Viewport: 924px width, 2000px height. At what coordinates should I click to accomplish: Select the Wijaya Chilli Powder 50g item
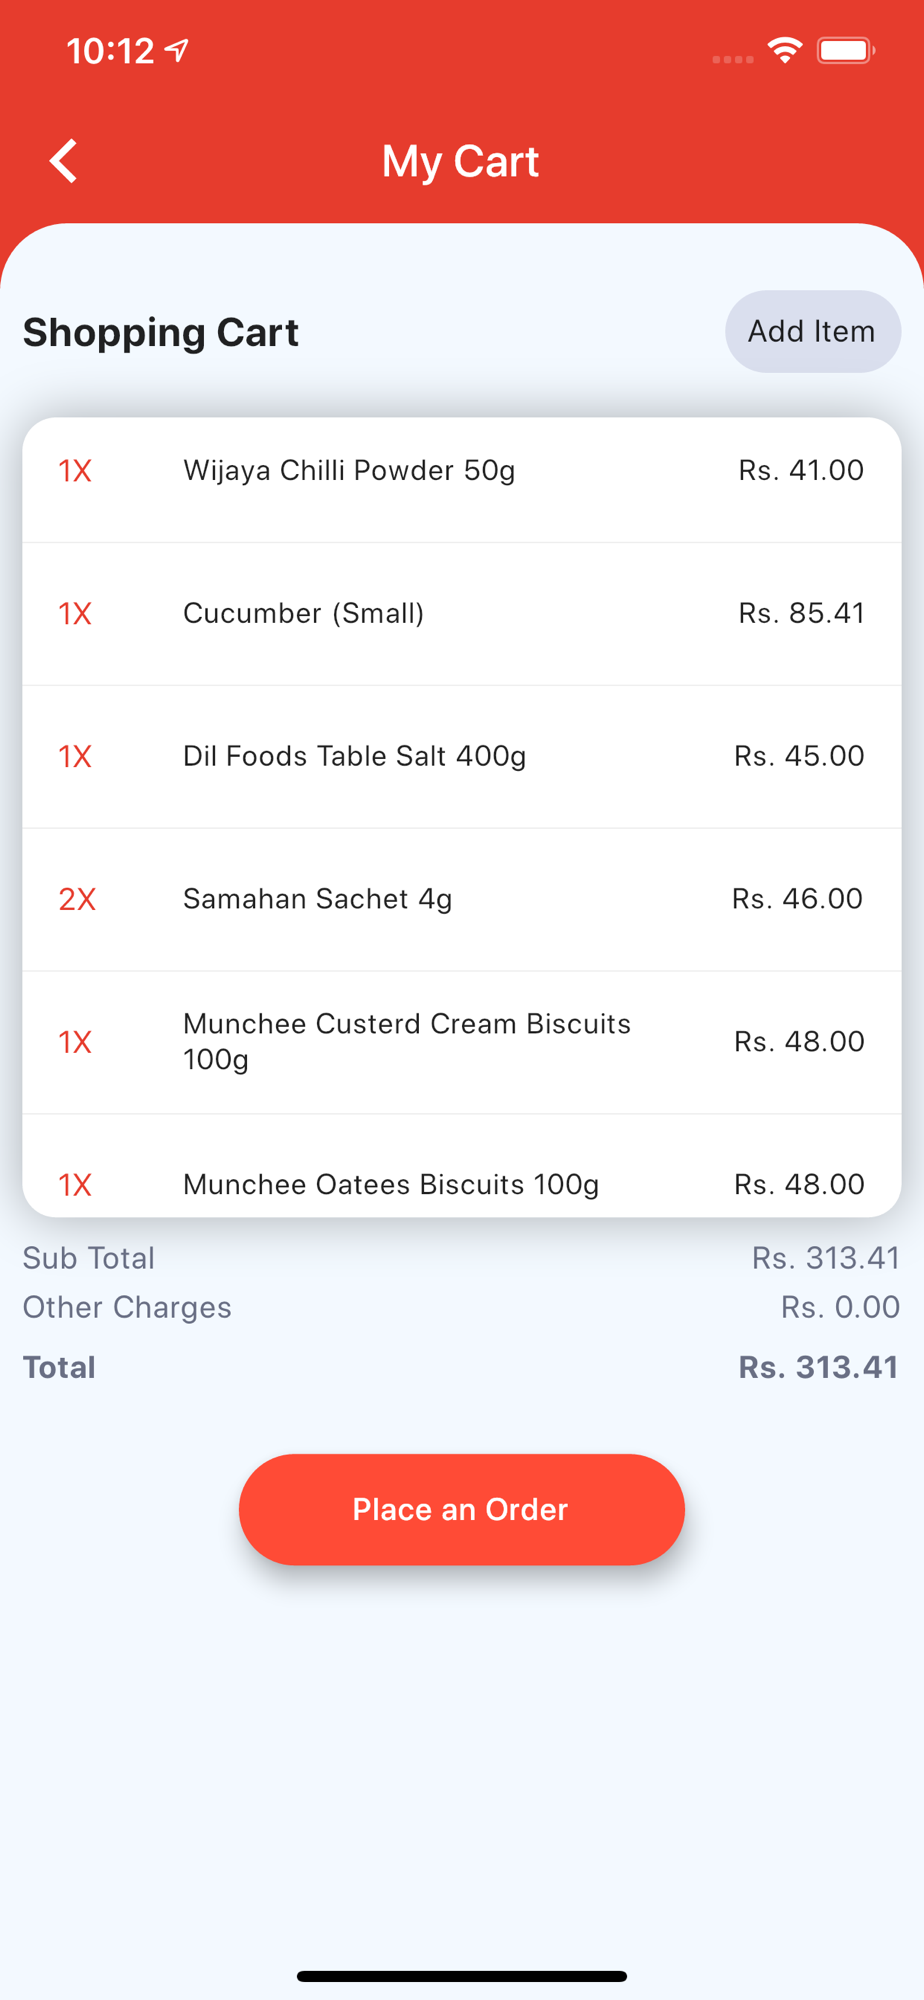[x=462, y=471]
